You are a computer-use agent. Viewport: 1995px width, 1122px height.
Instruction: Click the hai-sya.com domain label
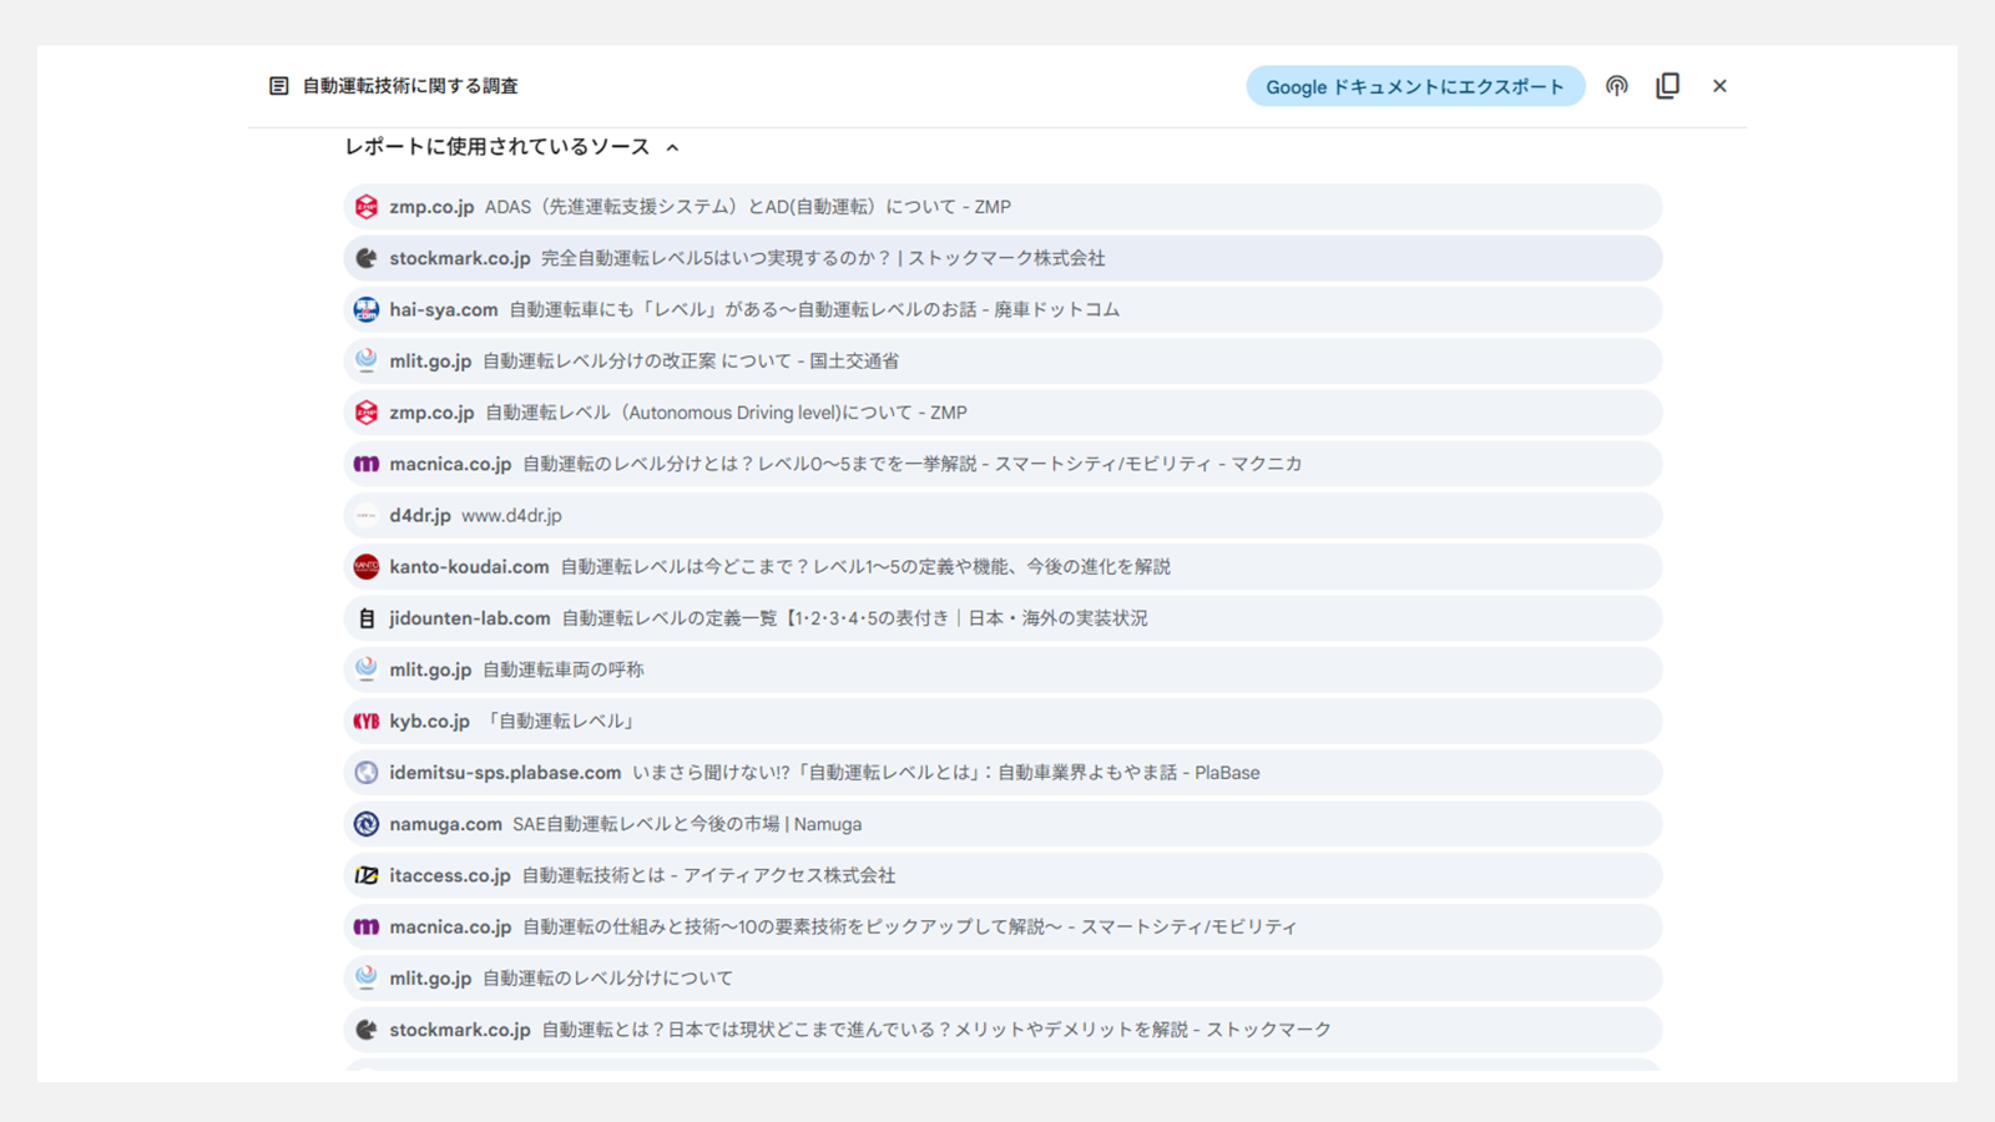click(x=443, y=310)
